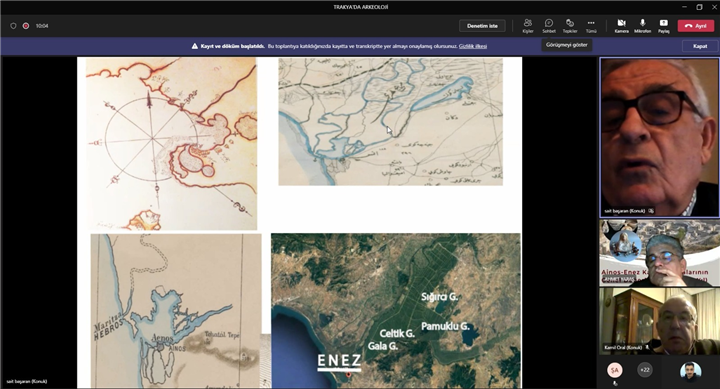Open the Kişiler participants panel

point(528,26)
